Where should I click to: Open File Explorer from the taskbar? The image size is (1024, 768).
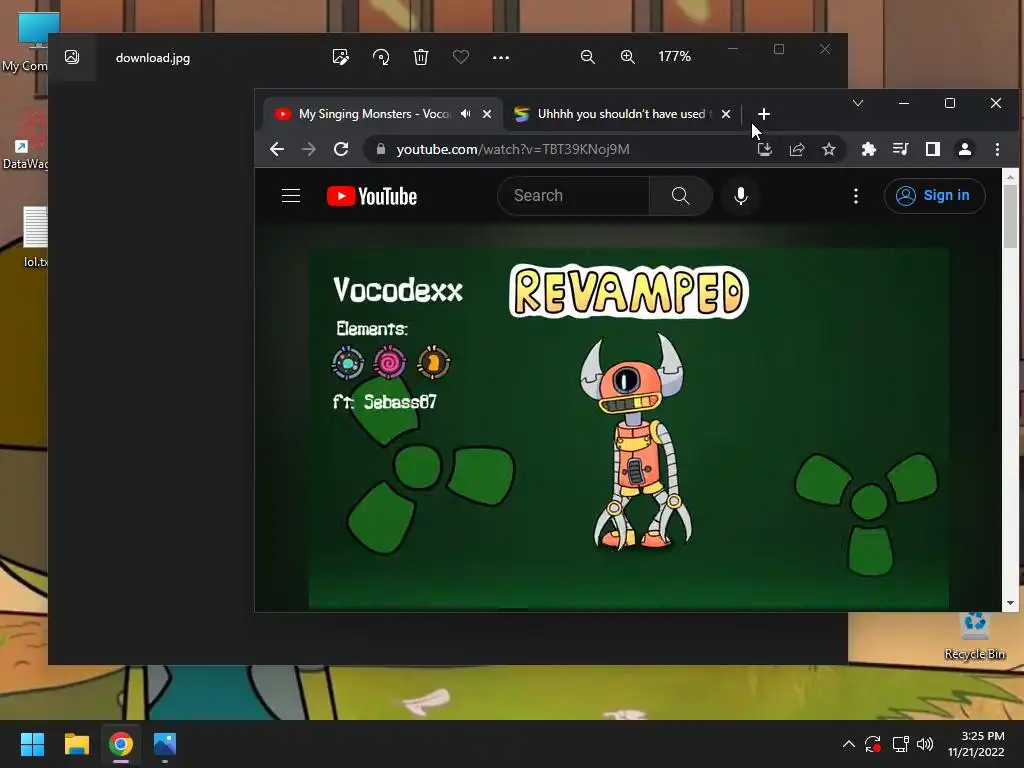76,744
